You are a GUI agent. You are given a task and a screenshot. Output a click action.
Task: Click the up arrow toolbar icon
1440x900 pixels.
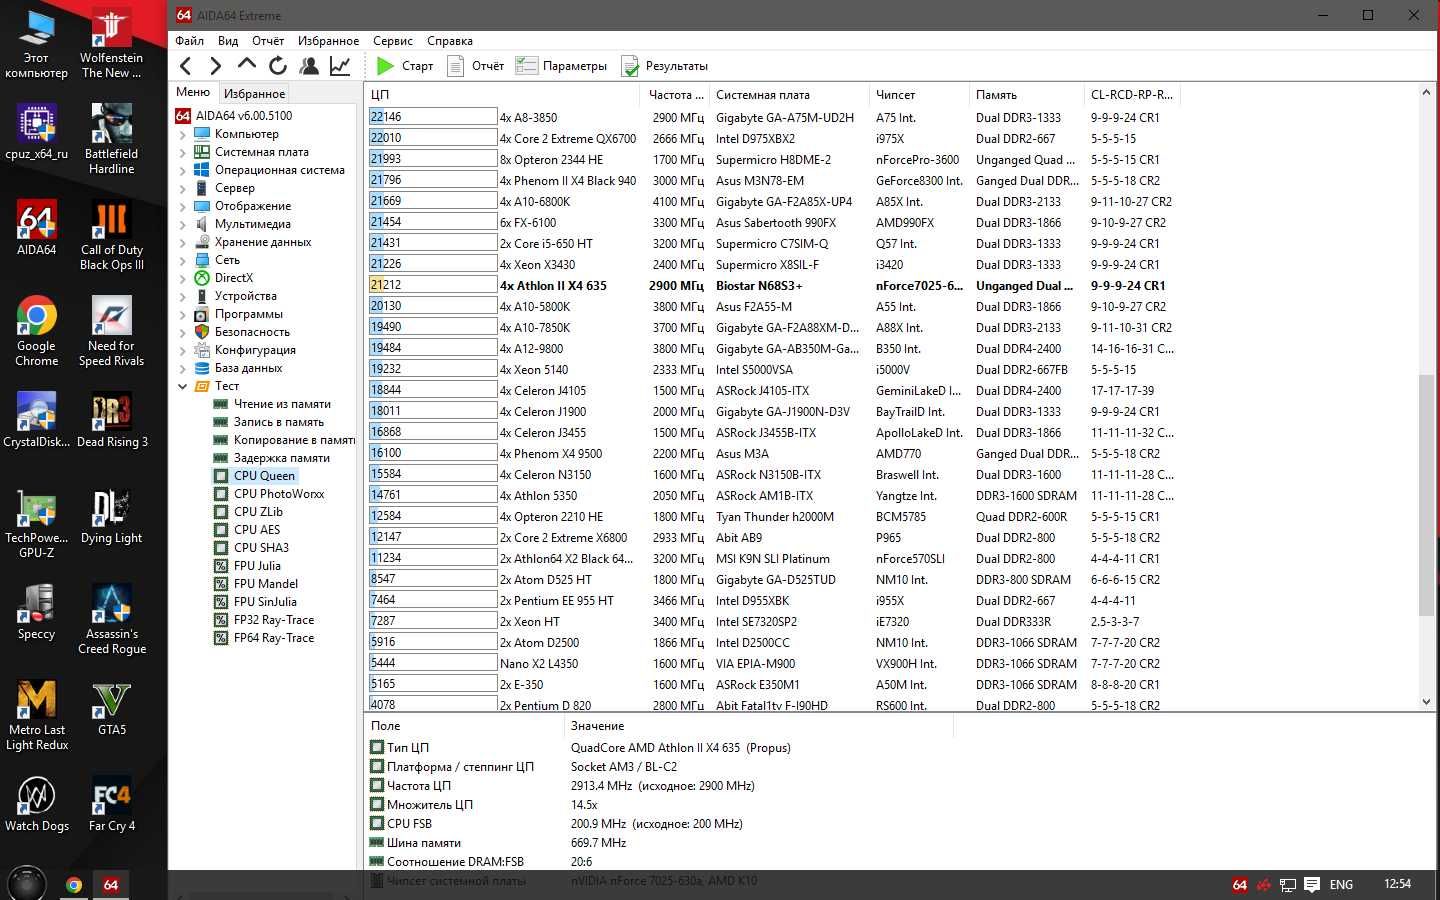click(x=247, y=65)
